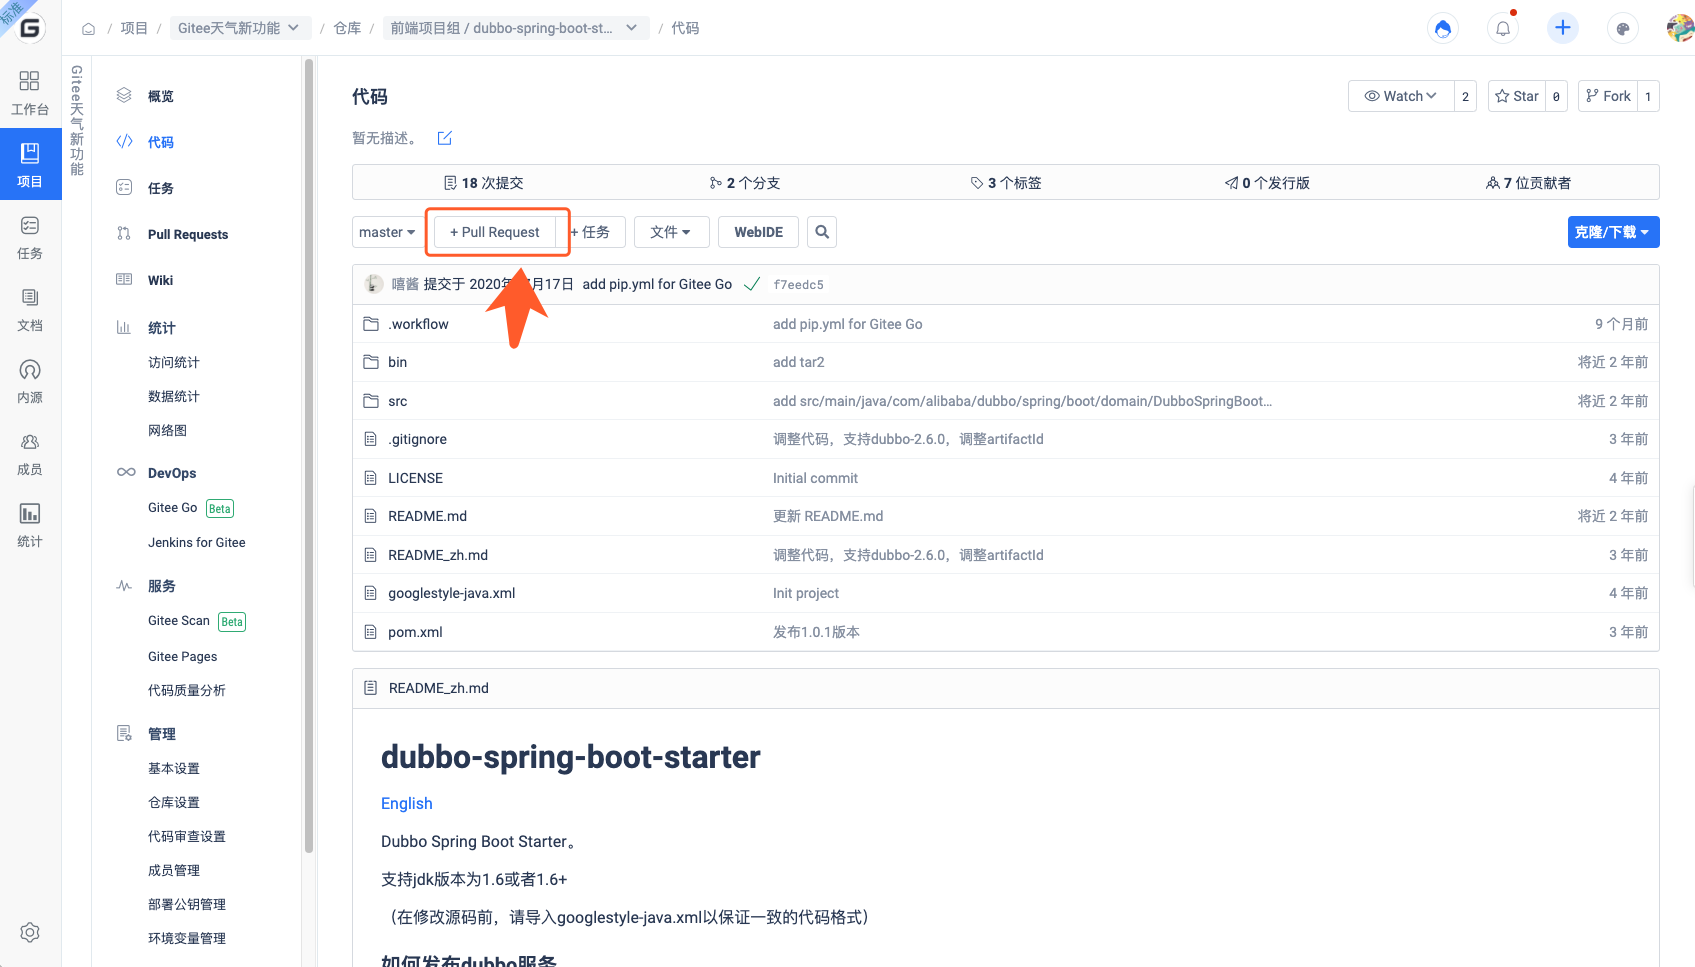This screenshot has height=967, width=1695.
Task: Open the Gitee天气新功能 project dropdown
Action: [x=240, y=28]
